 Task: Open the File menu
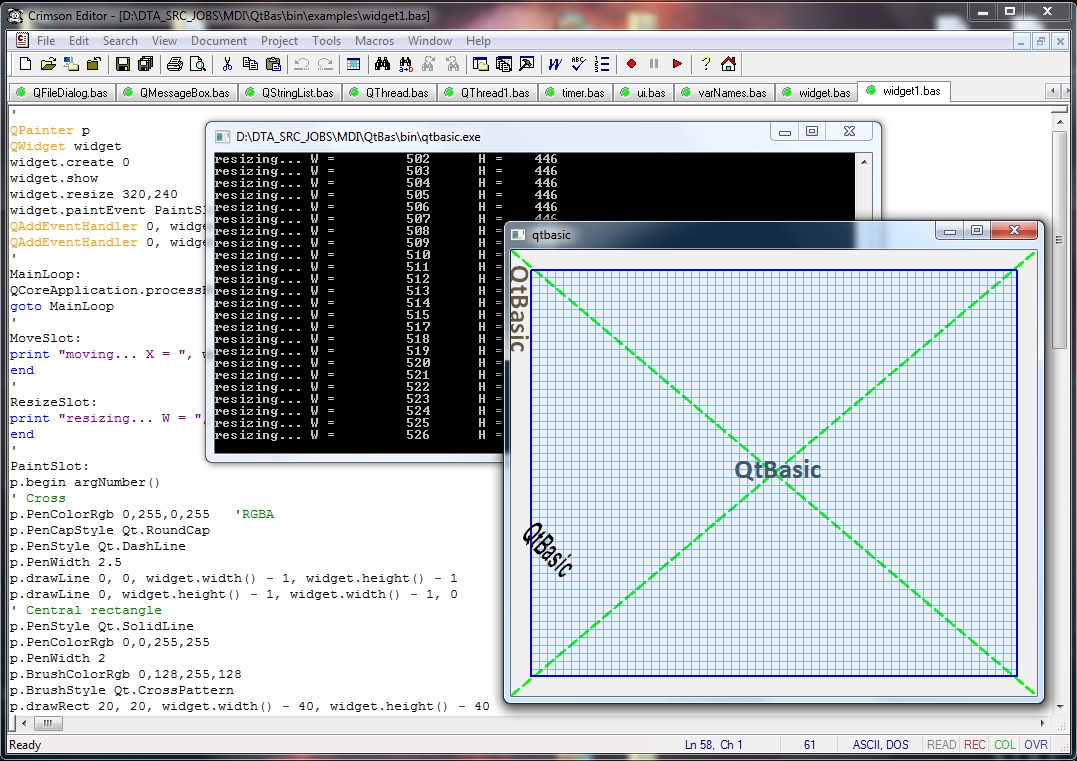[46, 41]
